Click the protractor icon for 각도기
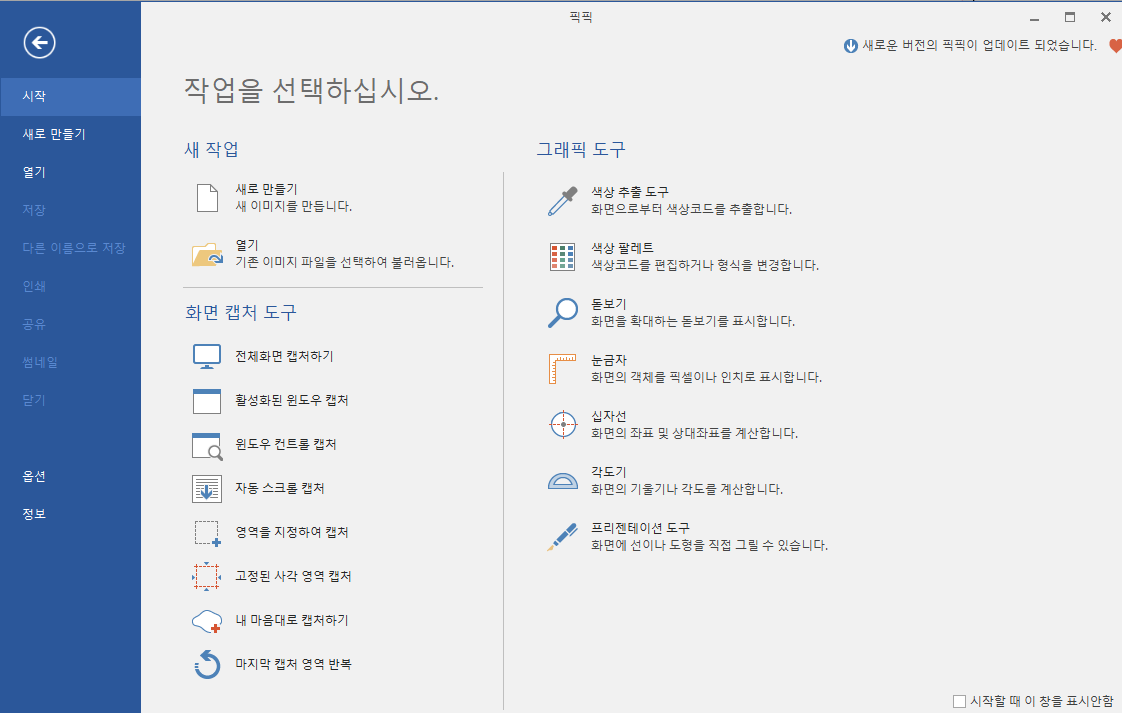The height and width of the screenshot is (713, 1122). coord(562,480)
